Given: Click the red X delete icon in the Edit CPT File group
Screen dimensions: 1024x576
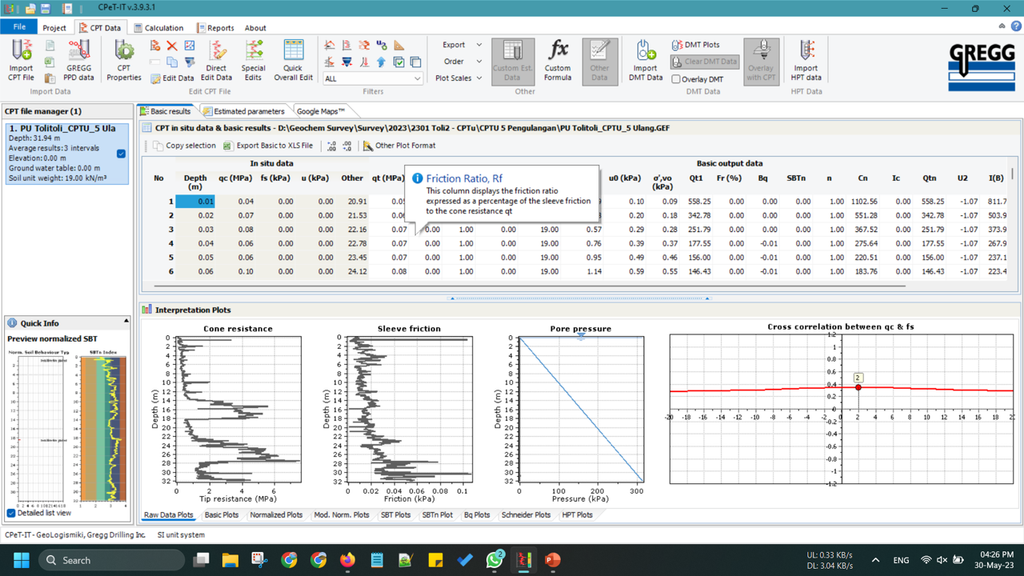Looking at the screenshot, I should click(172, 46).
